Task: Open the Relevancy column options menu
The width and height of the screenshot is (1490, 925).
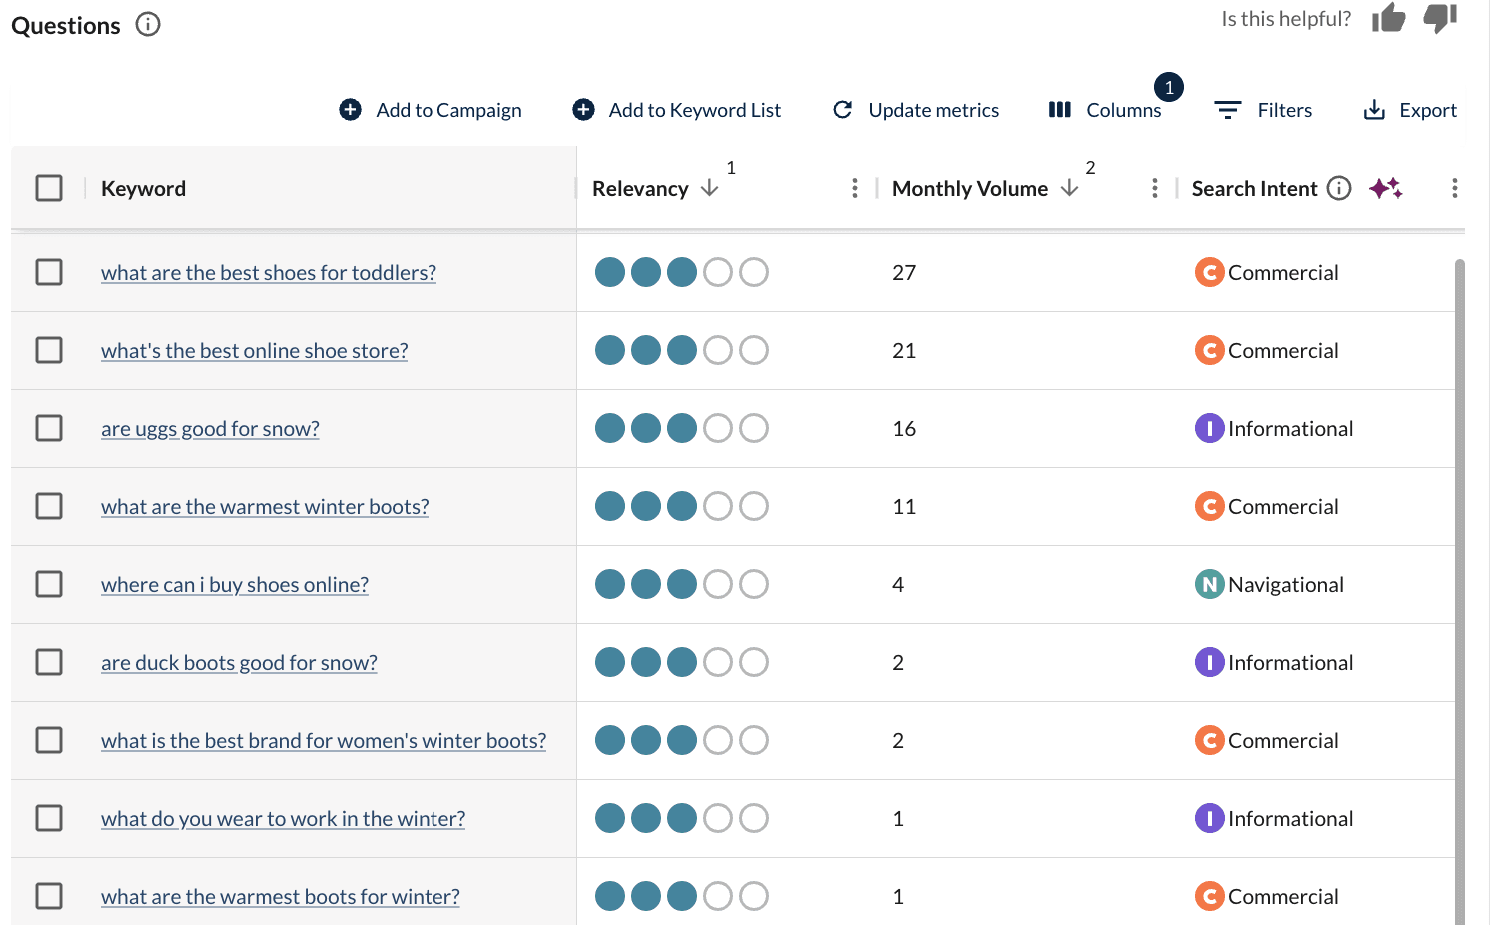Action: (855, 187)
